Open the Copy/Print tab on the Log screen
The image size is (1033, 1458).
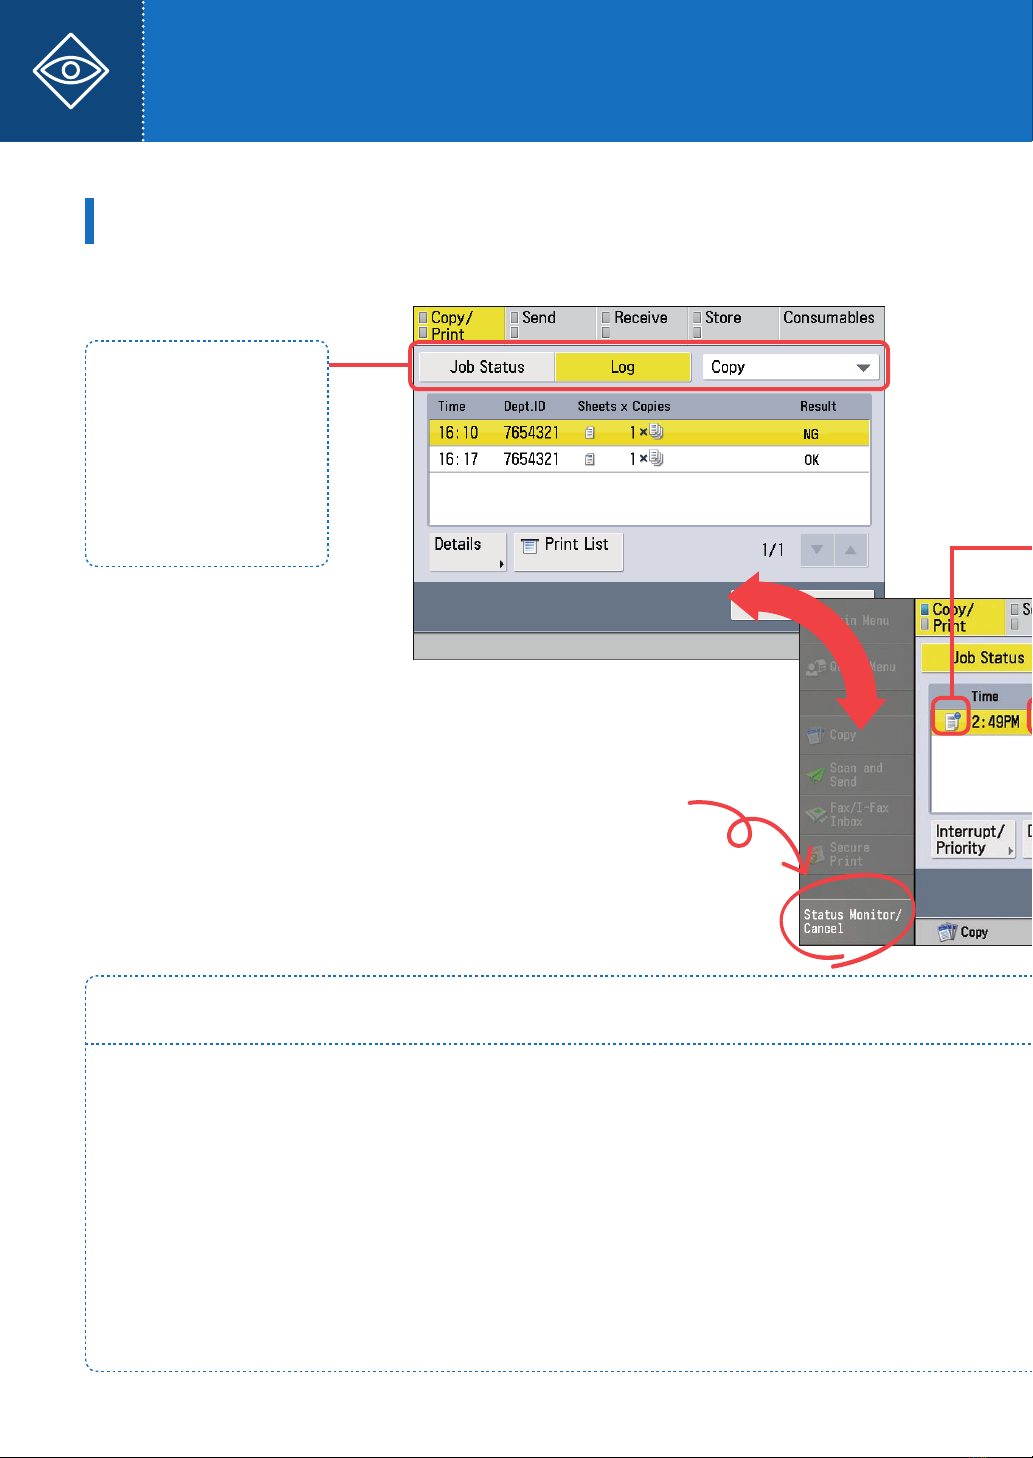pyautogui.click(x=459, y=324)
